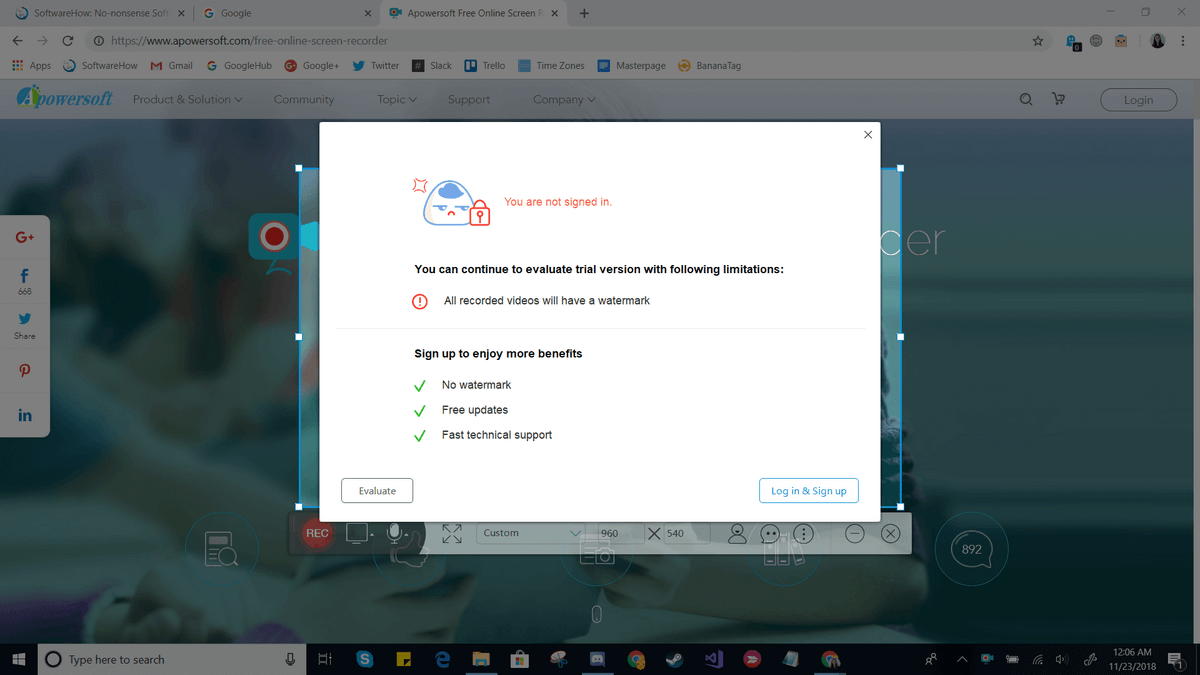The width and height of the screenshot is (1200, 675).
Task: Open the user account icon in recorder toolbar
Action: 737,534
